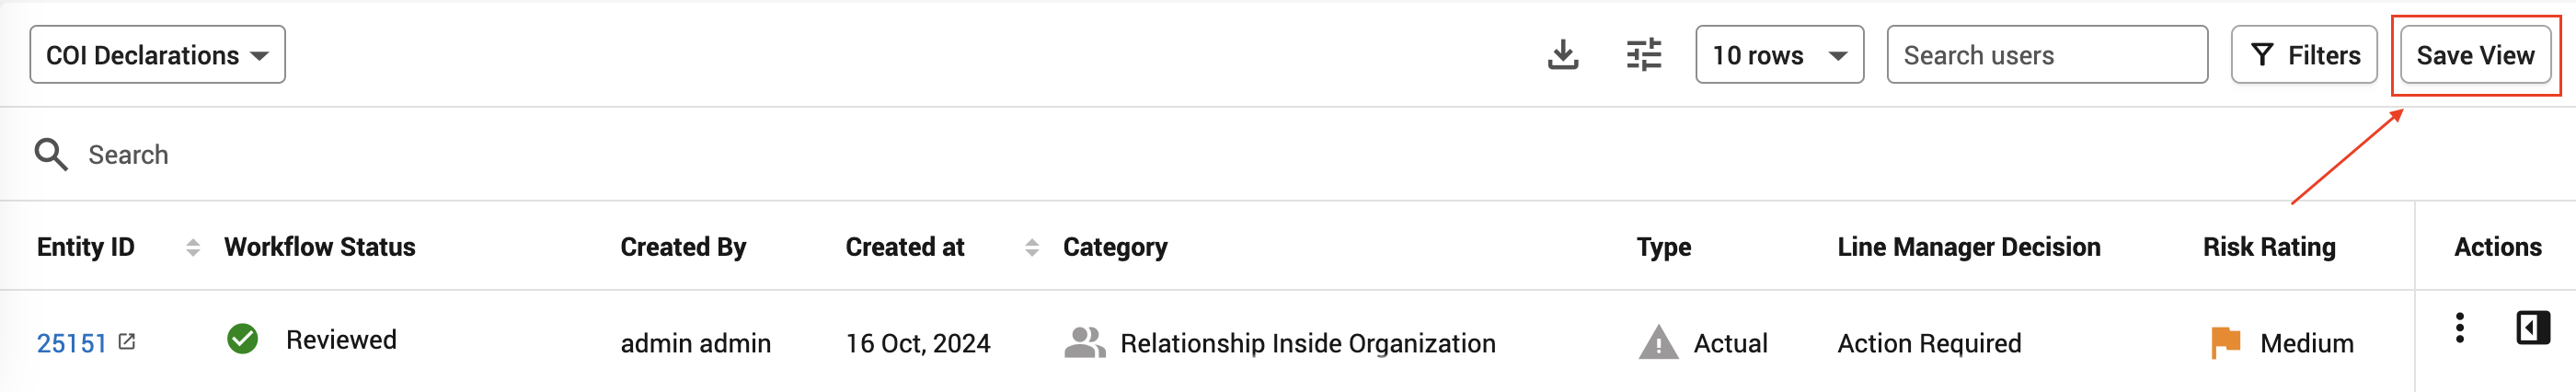
Task: Click the download export icon
Action: (x=1562, y=55)
